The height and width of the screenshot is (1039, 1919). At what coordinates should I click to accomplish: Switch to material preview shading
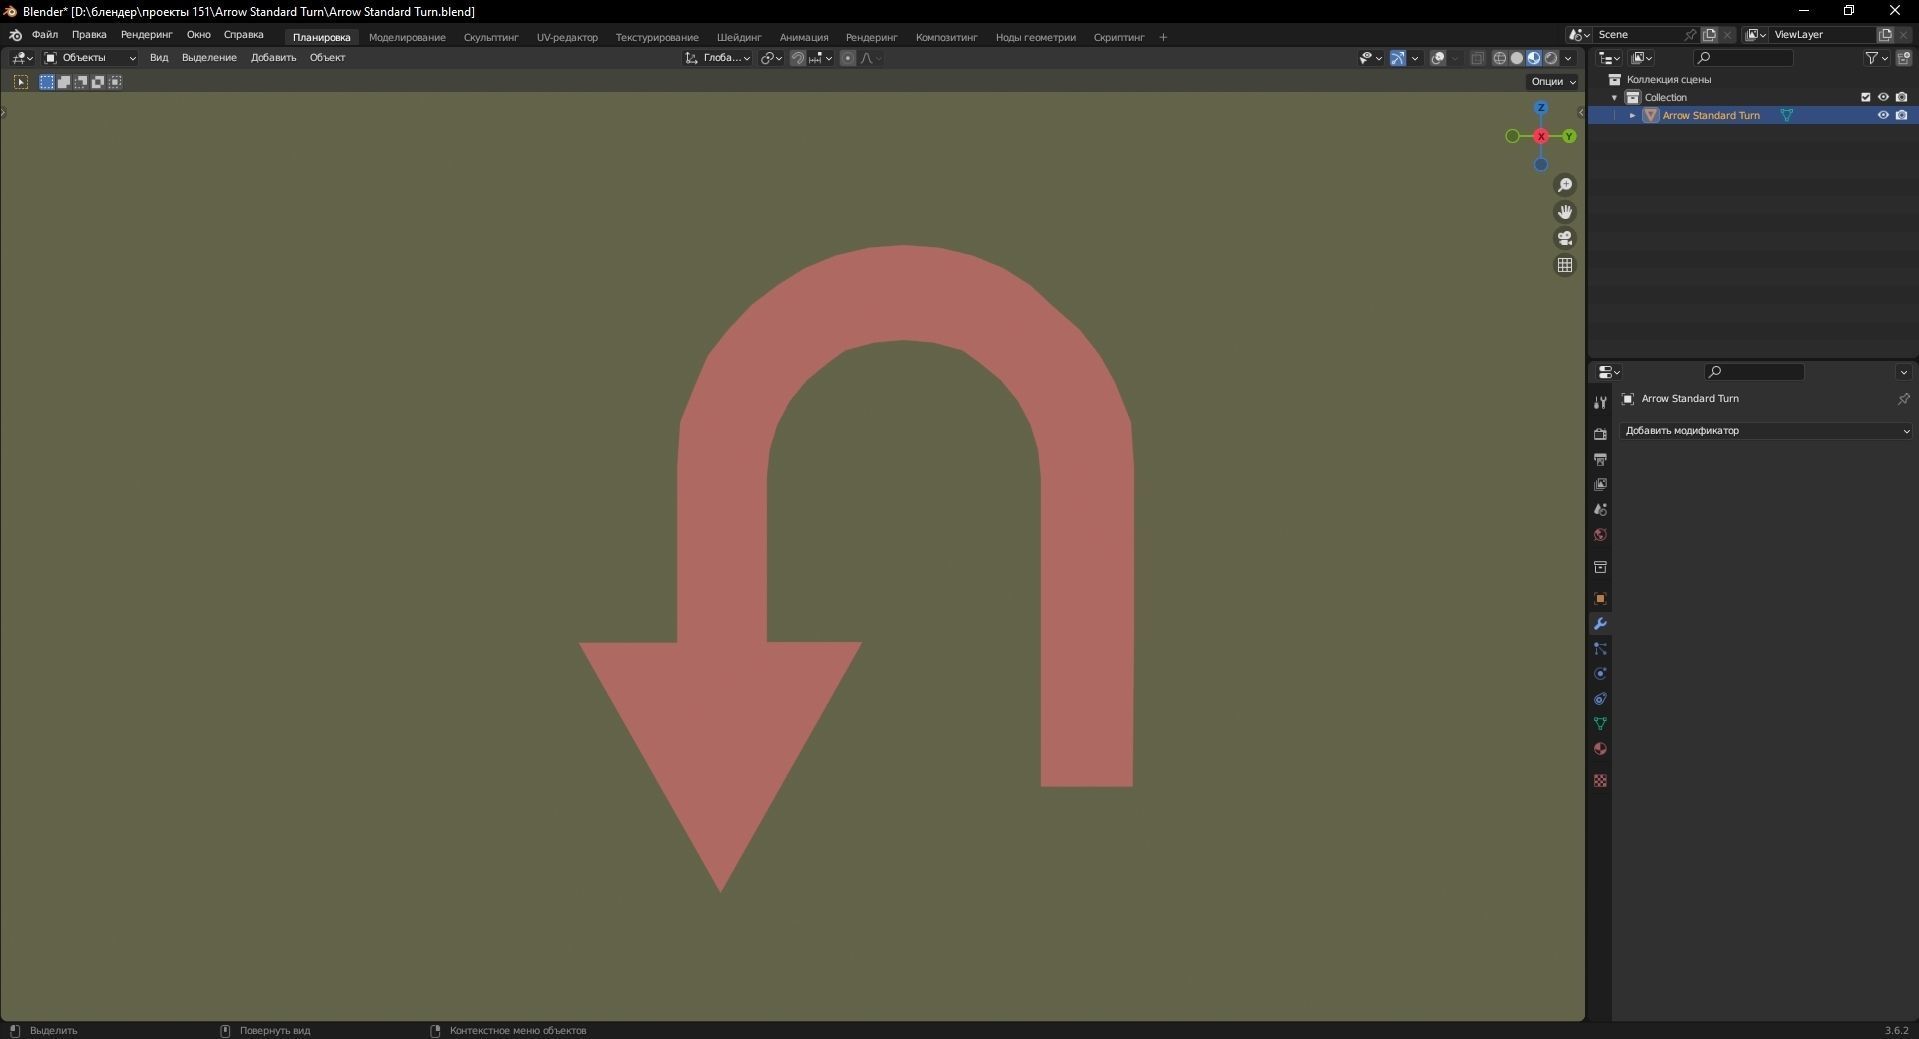point(1534,58)
